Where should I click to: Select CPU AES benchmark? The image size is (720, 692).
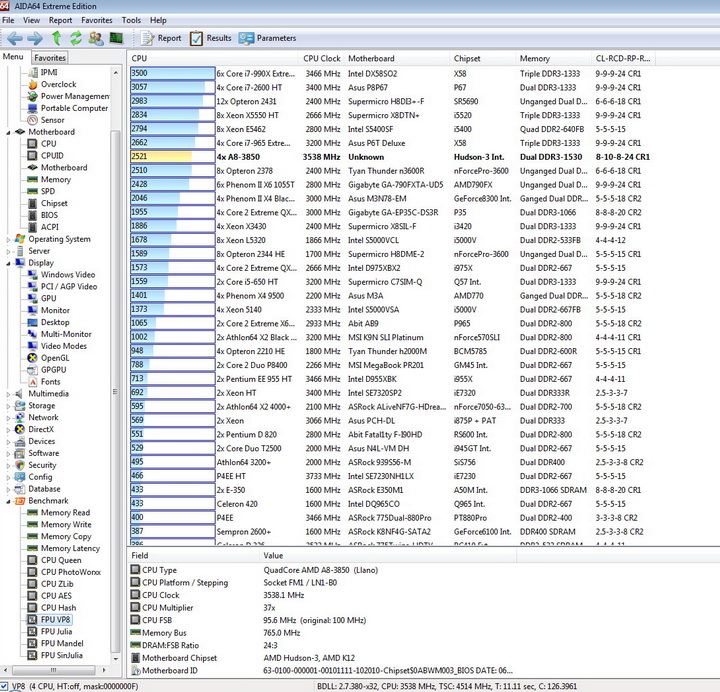[56, 596]
